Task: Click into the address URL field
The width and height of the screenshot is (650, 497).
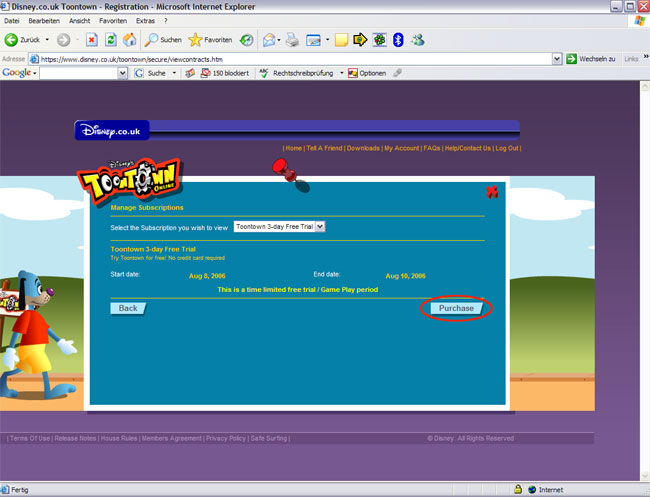Action: pos(291,59)
